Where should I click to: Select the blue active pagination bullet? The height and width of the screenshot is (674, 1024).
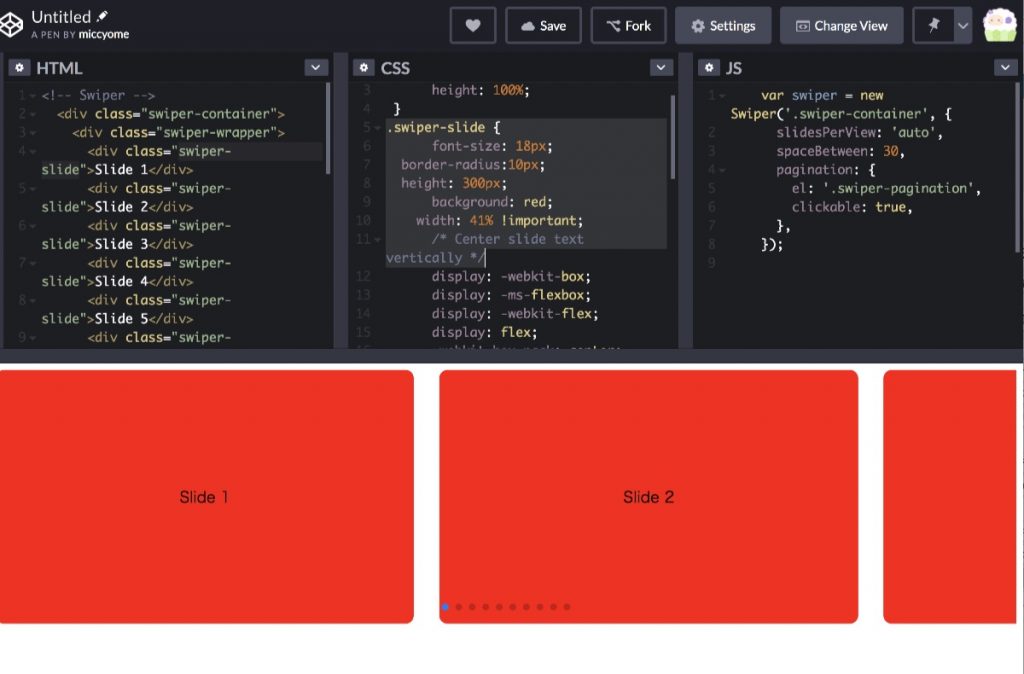coord(445,607)
